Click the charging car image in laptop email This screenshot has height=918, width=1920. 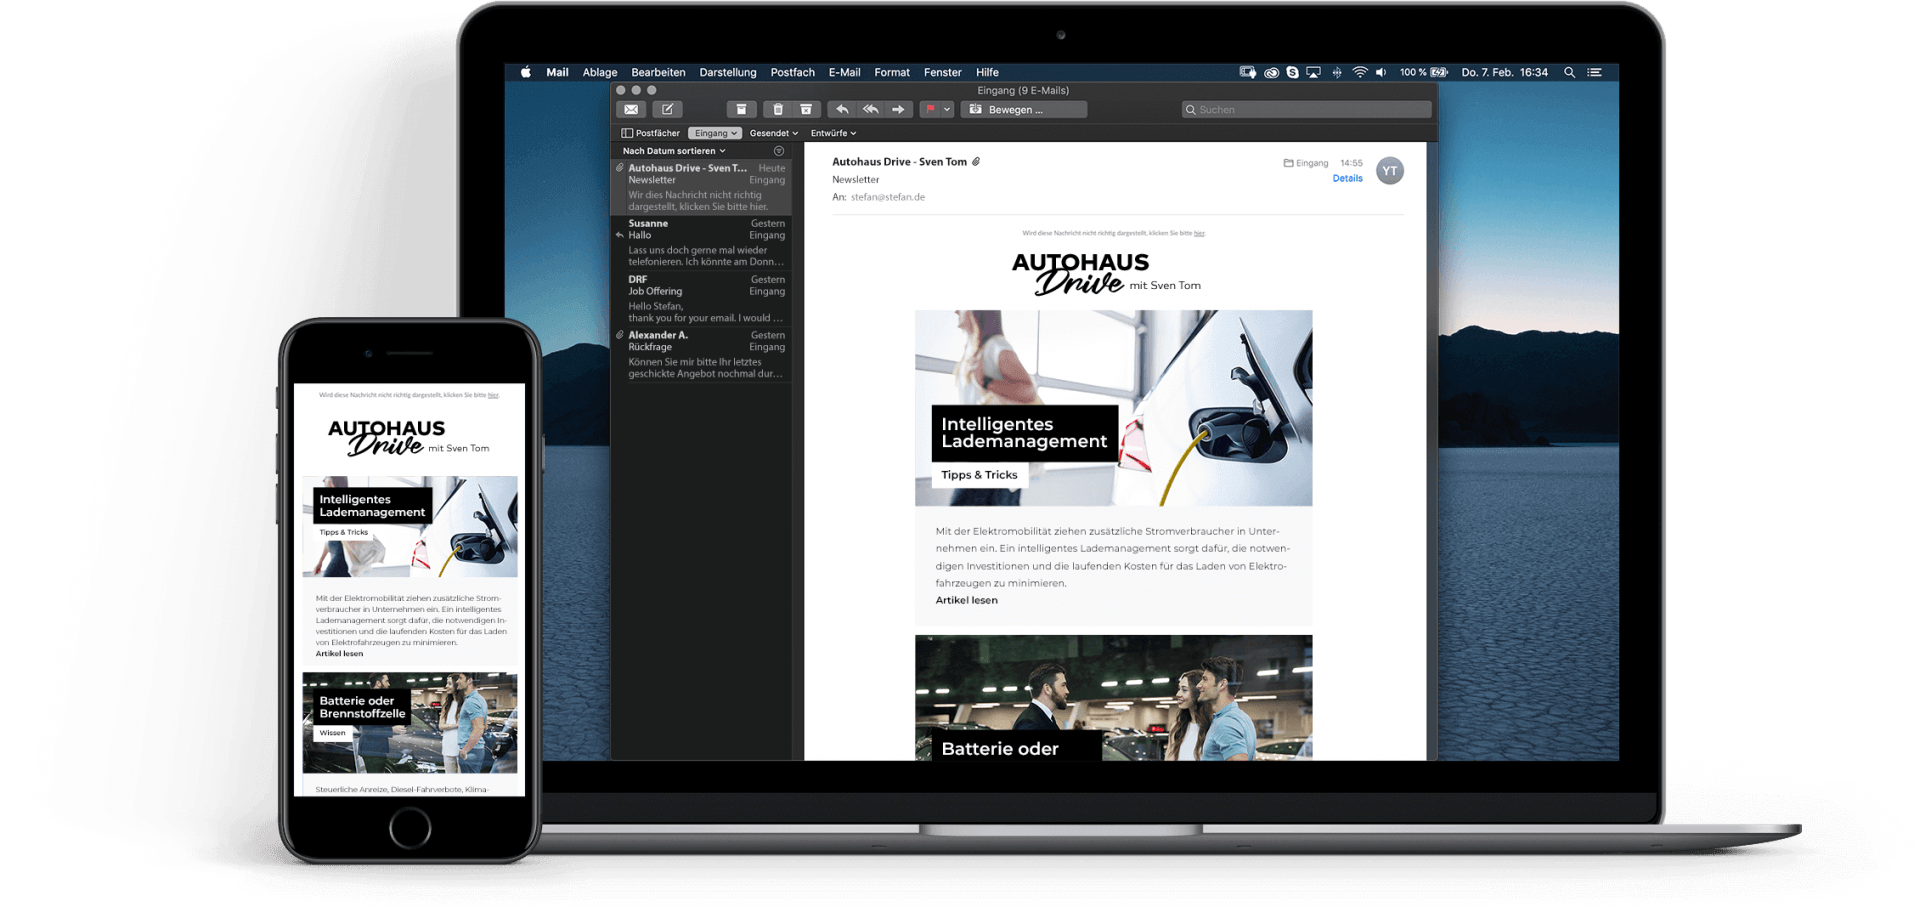(x=1113, y=408)
